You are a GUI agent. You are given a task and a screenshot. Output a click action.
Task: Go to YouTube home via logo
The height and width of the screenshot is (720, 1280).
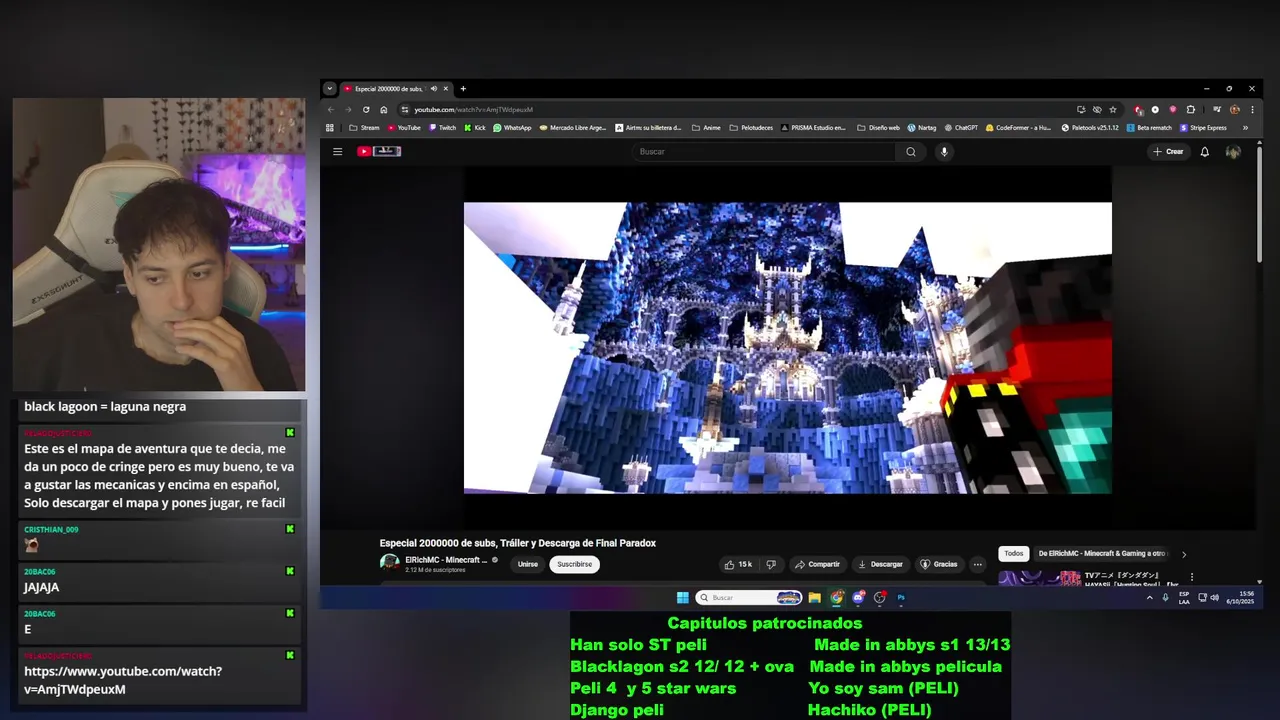(x=379, y=152)
